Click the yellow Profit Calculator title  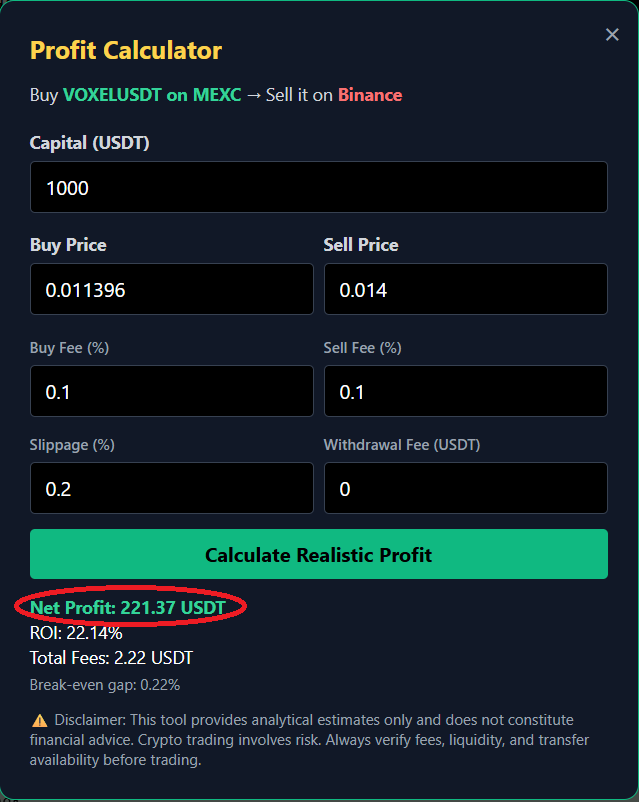click(125, 50)
